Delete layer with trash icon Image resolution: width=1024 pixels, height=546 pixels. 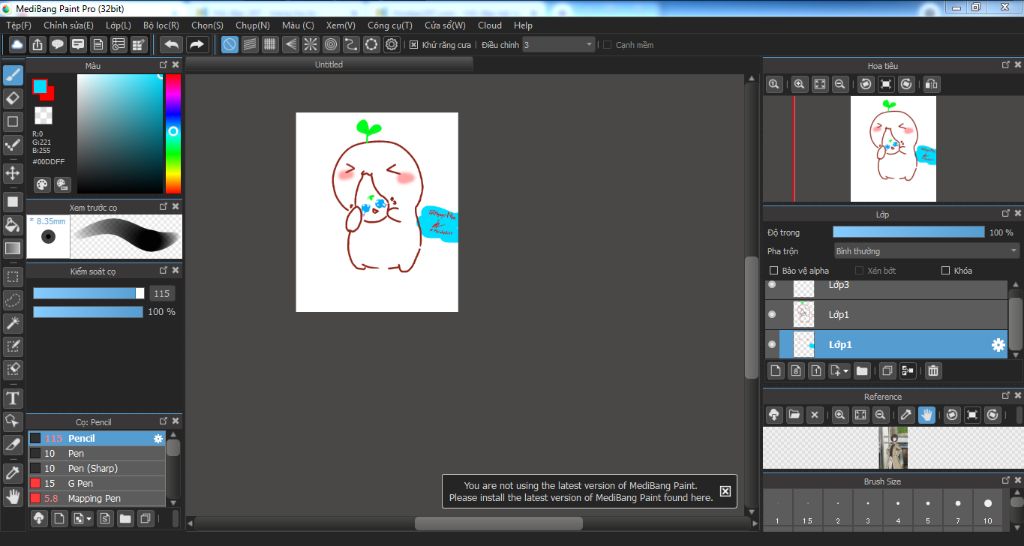pyautogui.click(x=933, y=371)
